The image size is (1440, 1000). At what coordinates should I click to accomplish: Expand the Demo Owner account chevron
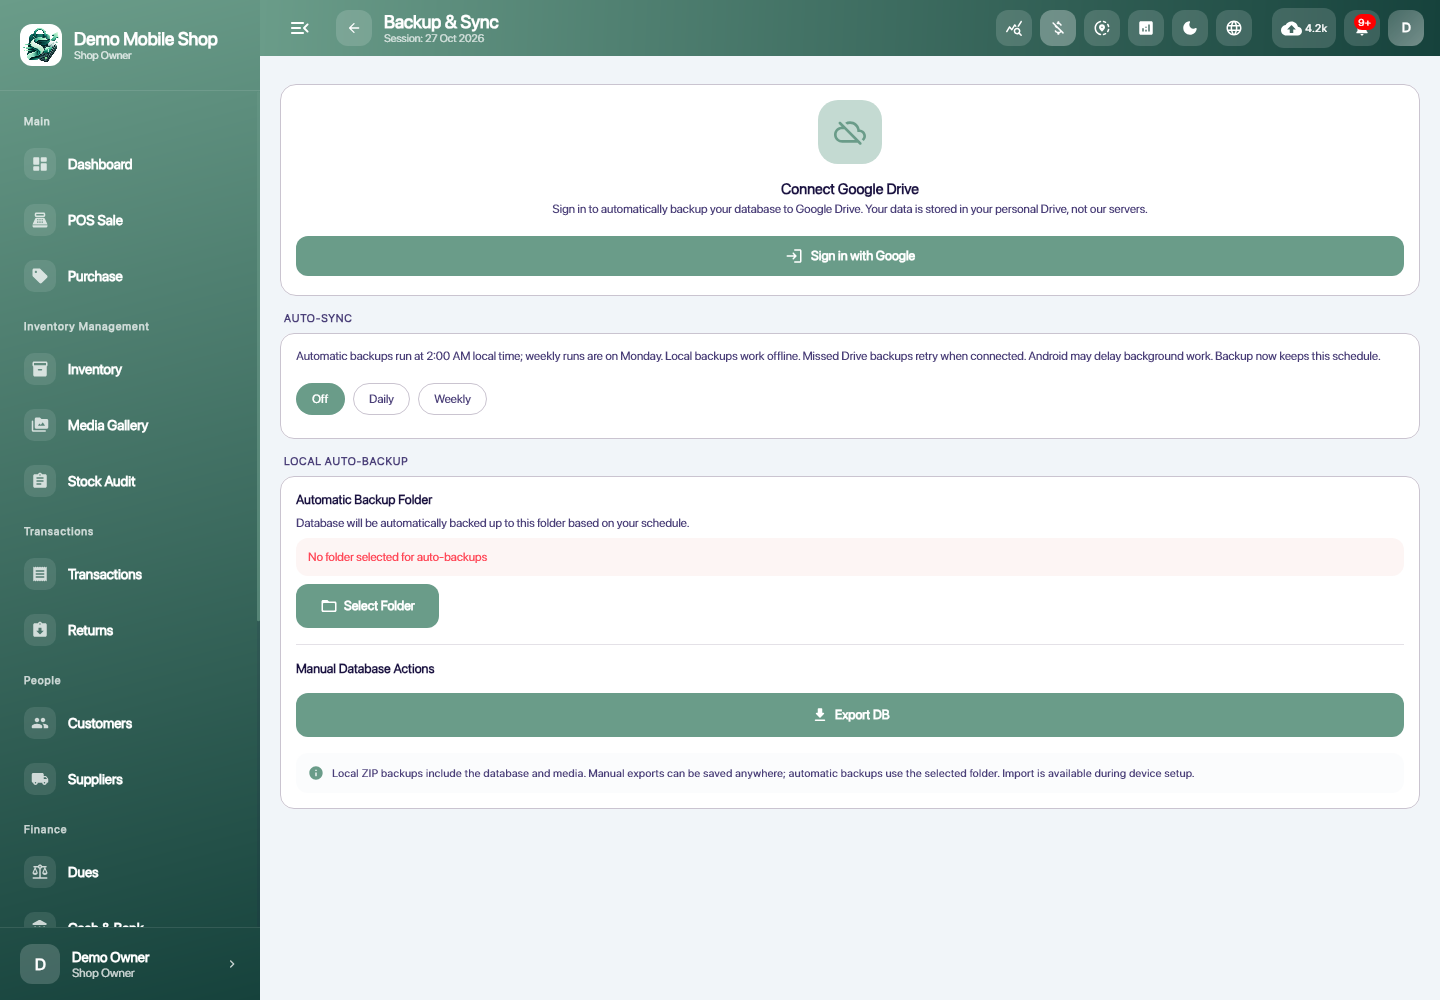click(232, 964)
